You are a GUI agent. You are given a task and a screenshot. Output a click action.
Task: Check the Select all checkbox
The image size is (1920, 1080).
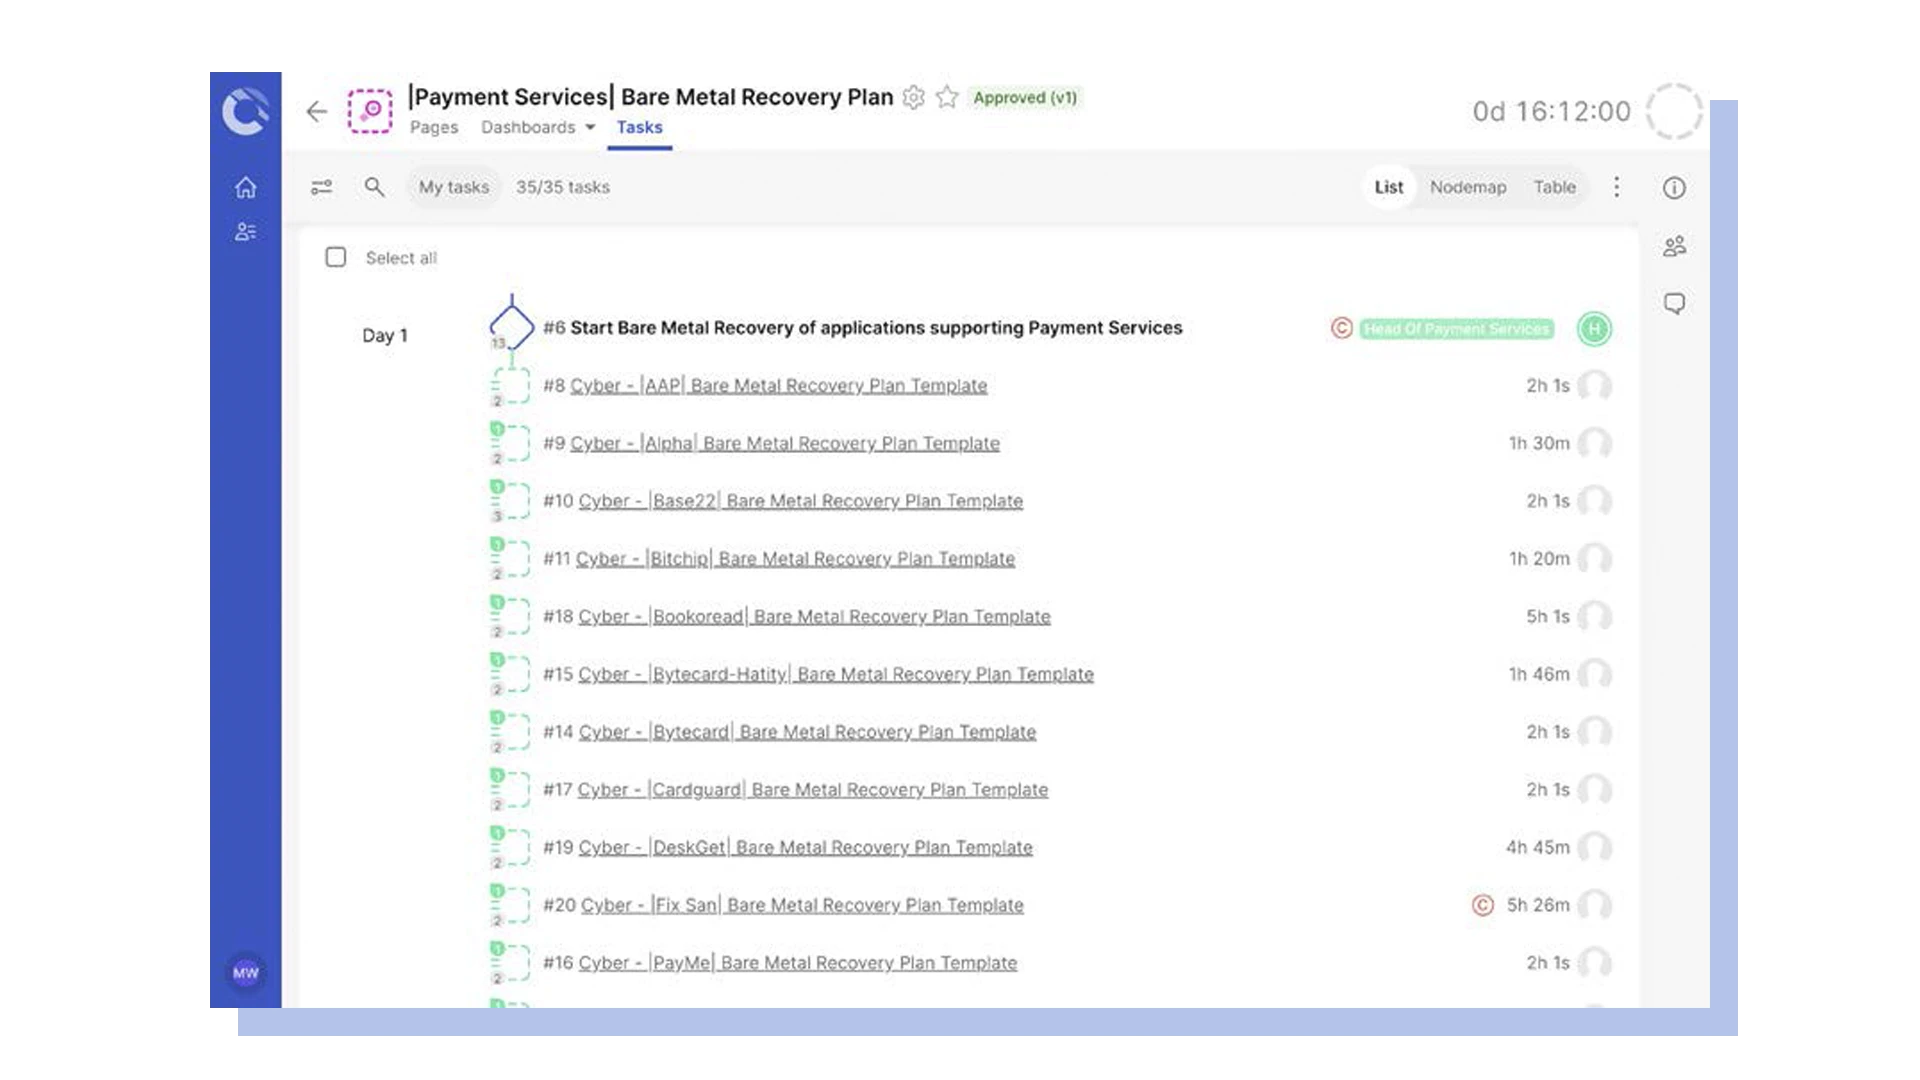336,258
